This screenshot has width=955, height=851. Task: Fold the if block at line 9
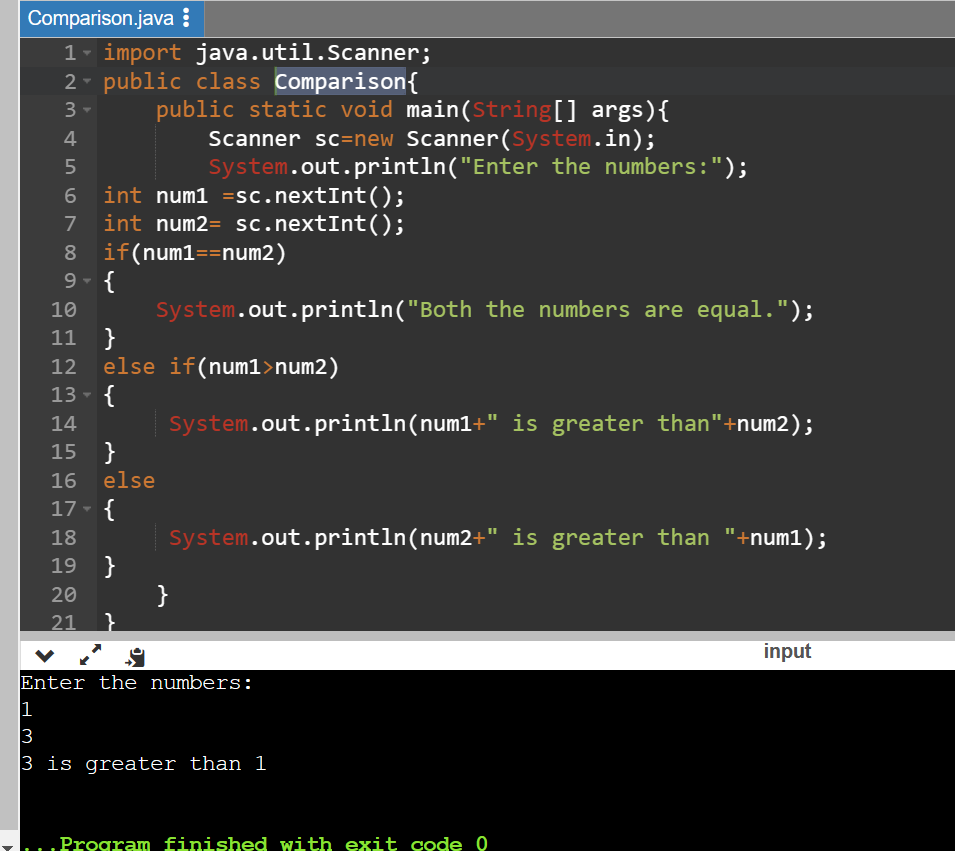(85, 281)
